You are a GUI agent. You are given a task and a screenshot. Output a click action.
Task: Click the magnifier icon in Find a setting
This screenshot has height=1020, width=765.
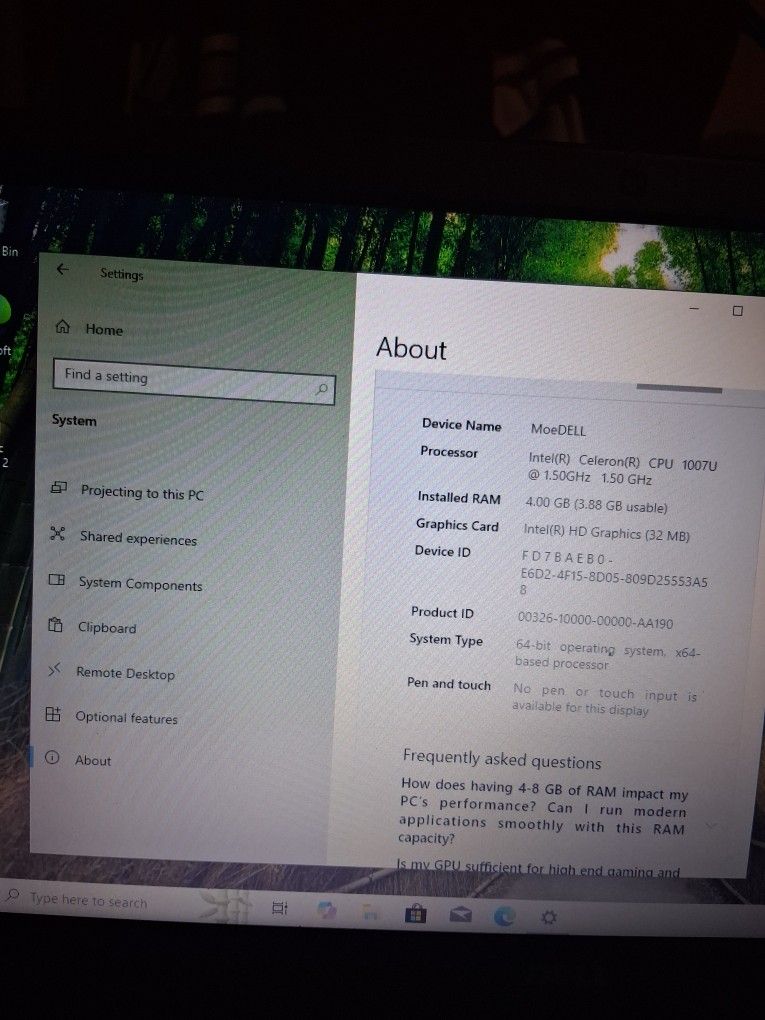(321, 389)
